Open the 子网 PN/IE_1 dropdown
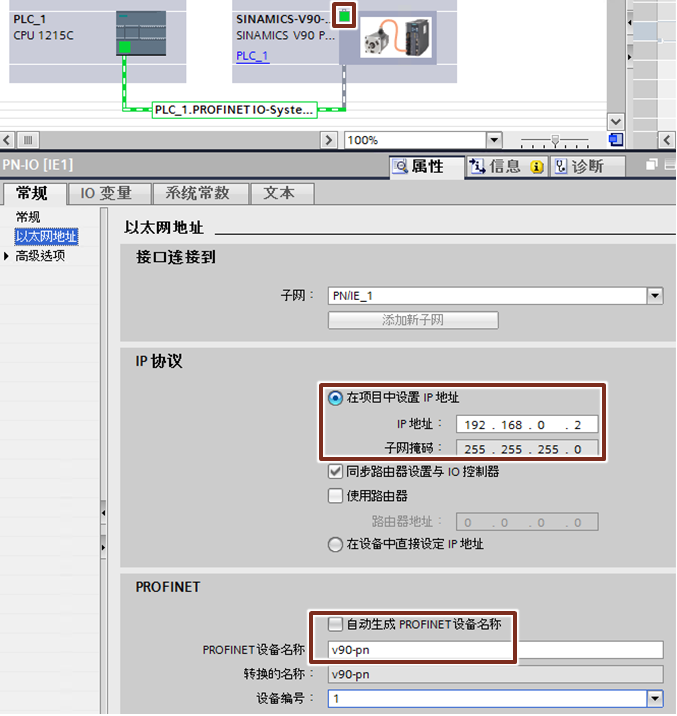Screen dimensions: 677x716 pyautogui.click(x=655, y=295)
